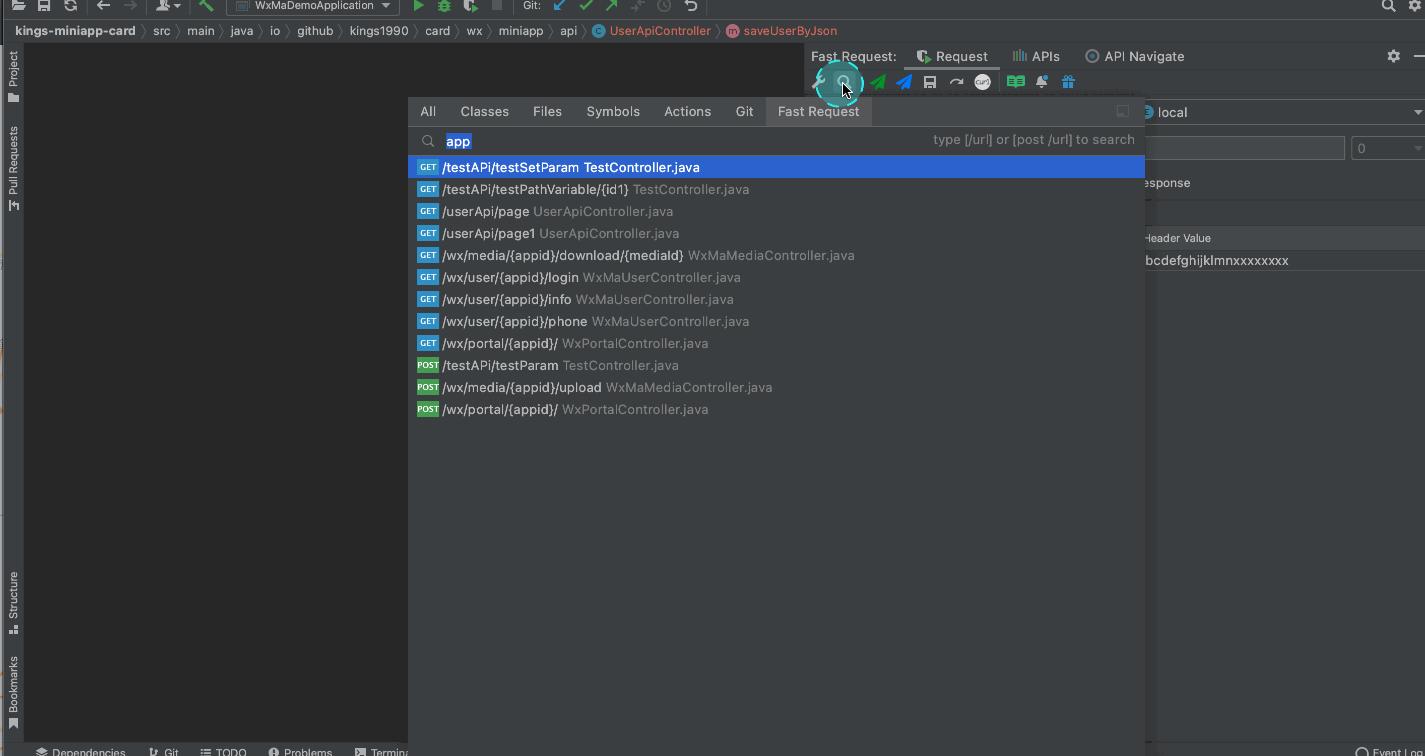
Task: Click the green Run triangle in main toolbar
Action: tap(419, 6)
